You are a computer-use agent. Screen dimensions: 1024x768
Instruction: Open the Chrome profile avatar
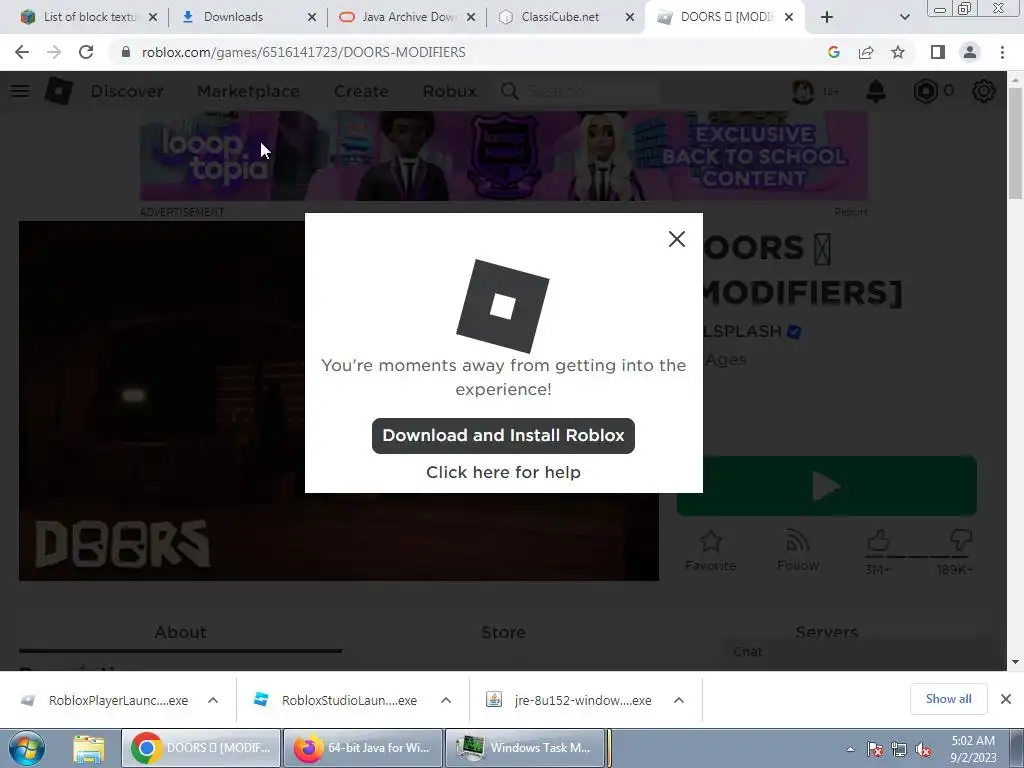970,52
